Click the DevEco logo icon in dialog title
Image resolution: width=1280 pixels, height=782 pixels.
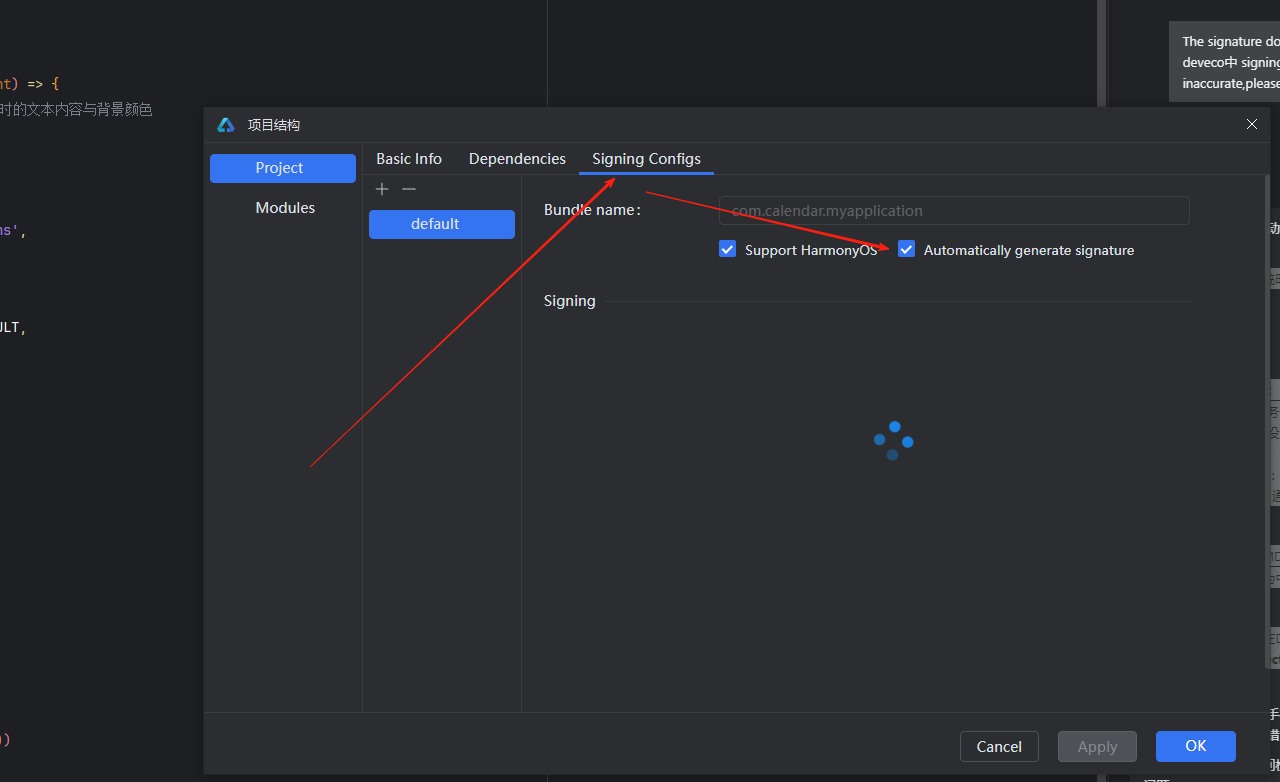point(226,125)
